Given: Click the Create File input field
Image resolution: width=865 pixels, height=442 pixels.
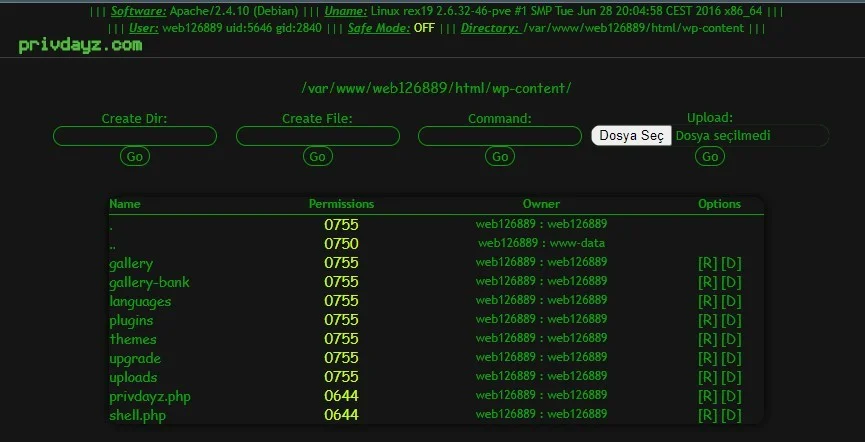Looking at the screenshot, I should (x=317, y=136).
